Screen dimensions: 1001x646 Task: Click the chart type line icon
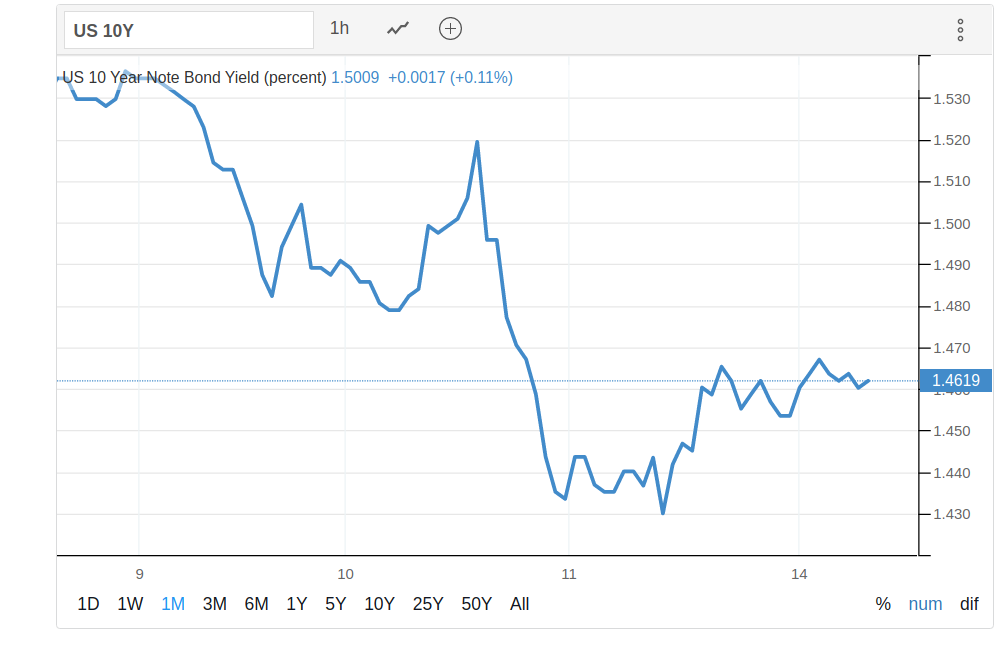click(x=398, y=29)
